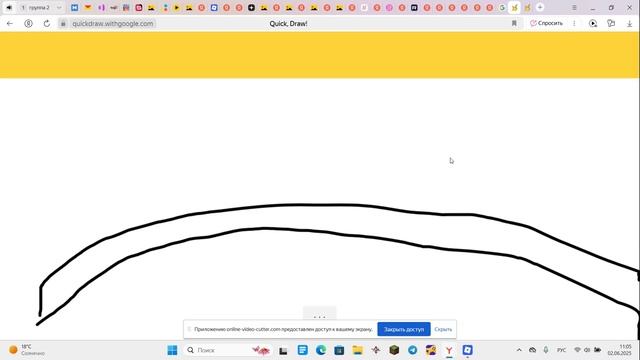Click the cloud icon in system tray

click(x=532, y=350)
